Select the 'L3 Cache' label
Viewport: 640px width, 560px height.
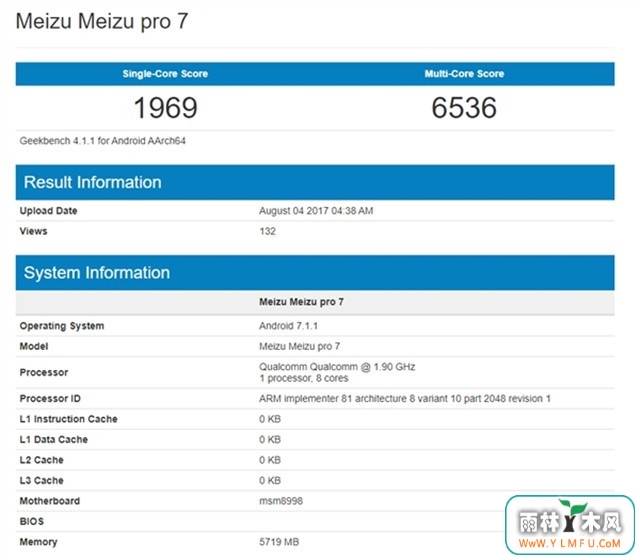41,480
